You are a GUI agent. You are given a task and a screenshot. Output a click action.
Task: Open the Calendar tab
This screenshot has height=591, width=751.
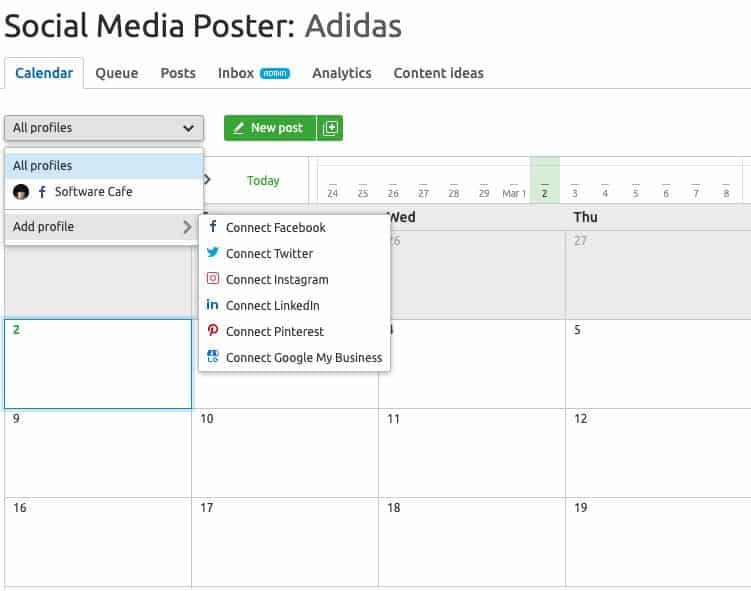pyautogui.click(x=44, y=73)
